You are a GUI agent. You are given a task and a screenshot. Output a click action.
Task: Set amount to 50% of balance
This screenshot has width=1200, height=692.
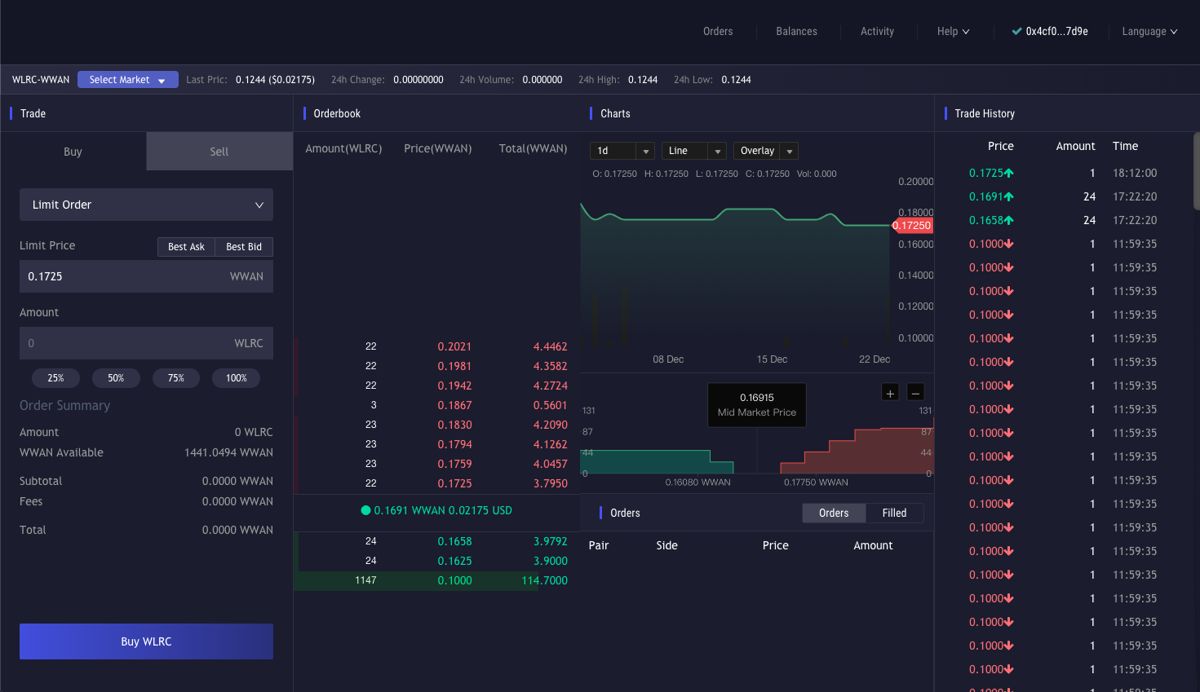point(116,378)
